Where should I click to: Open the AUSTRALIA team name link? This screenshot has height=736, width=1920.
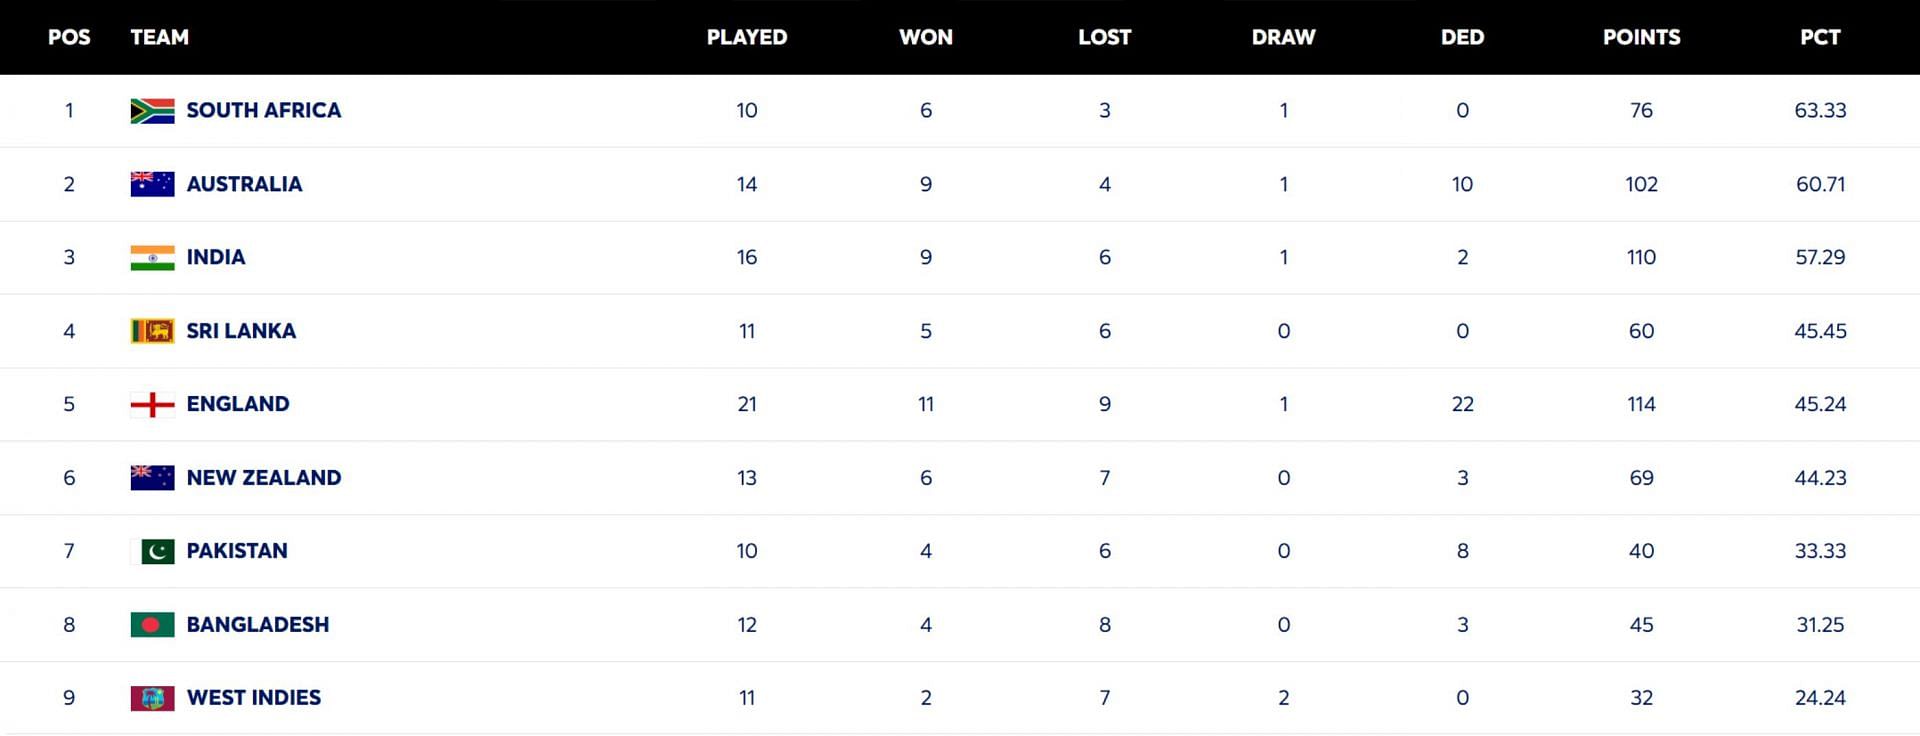pyautogui.click(x=244, y=184)
